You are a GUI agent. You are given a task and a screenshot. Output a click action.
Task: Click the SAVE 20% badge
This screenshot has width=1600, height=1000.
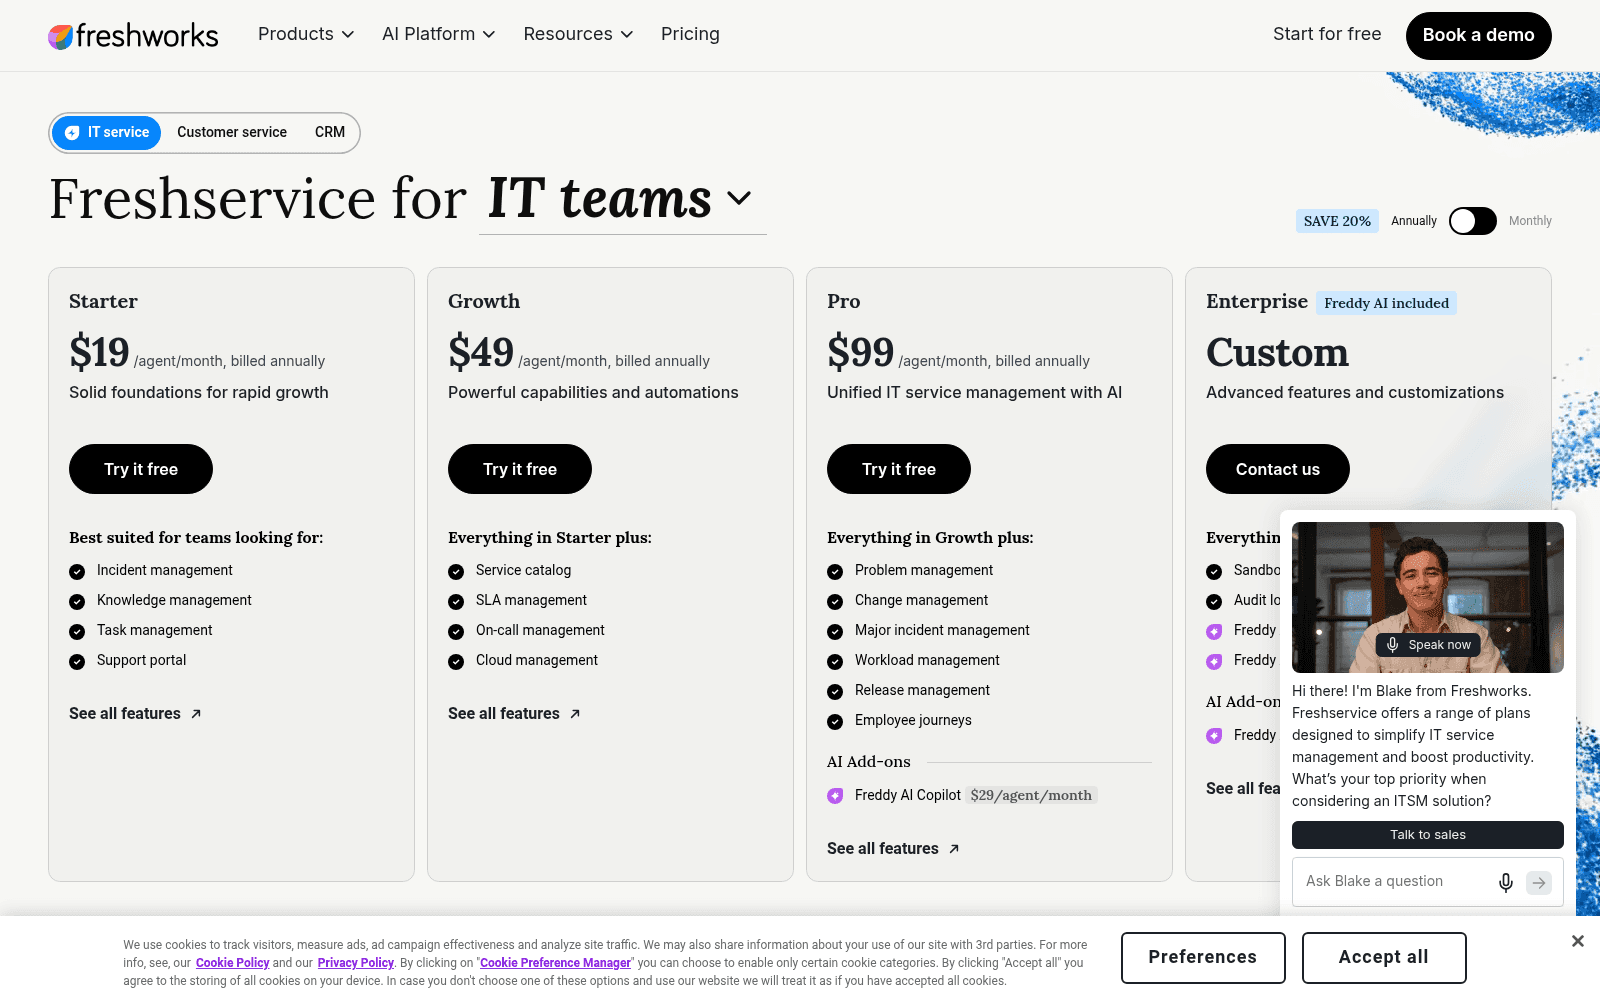pyautogui.click(x=1337, y=221)
